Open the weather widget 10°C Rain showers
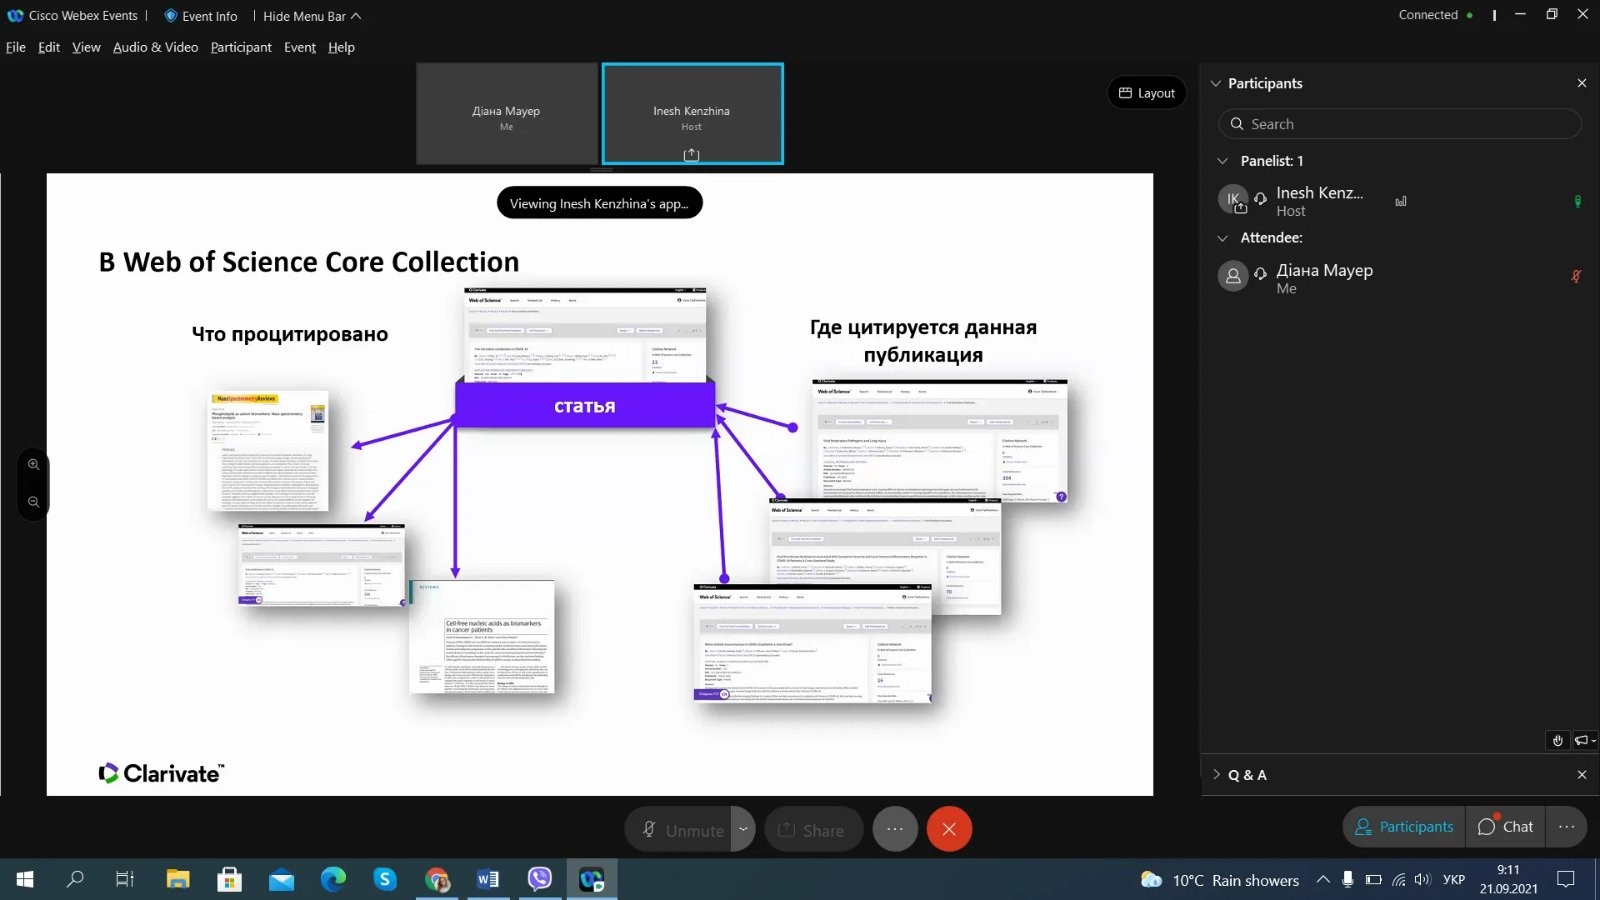1600x900 pixels. click(1220, 880)
